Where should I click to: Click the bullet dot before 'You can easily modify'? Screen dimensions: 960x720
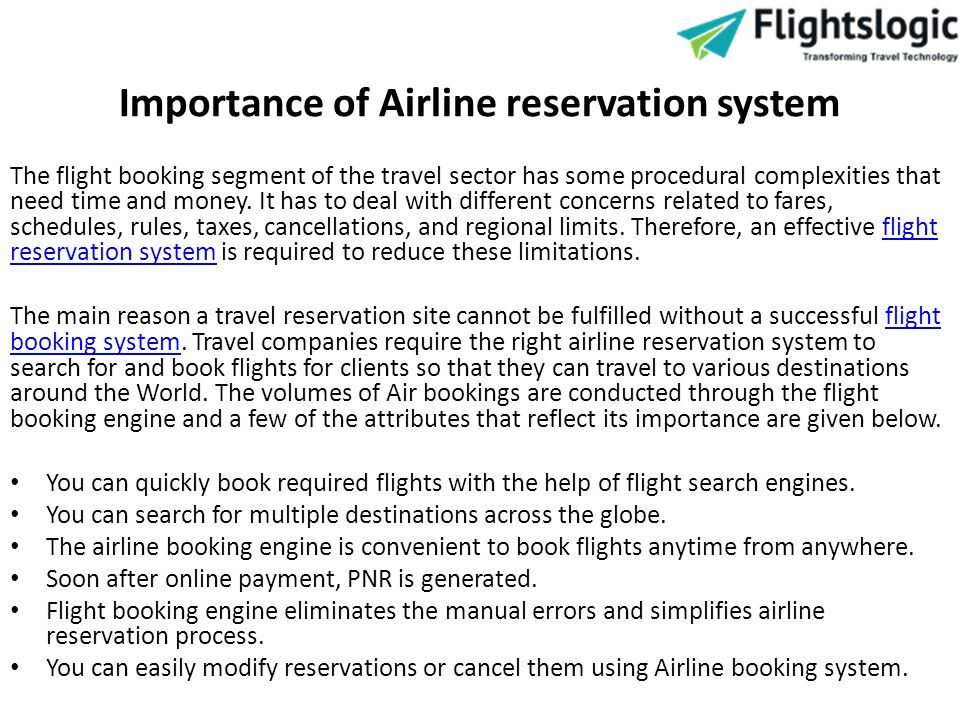15,668
